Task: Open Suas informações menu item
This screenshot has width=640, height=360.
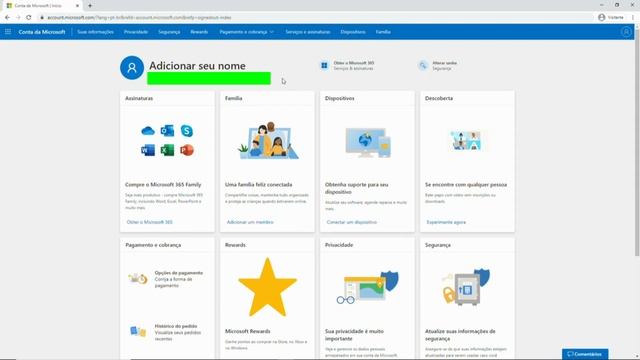Action: [x=96, y=32]
